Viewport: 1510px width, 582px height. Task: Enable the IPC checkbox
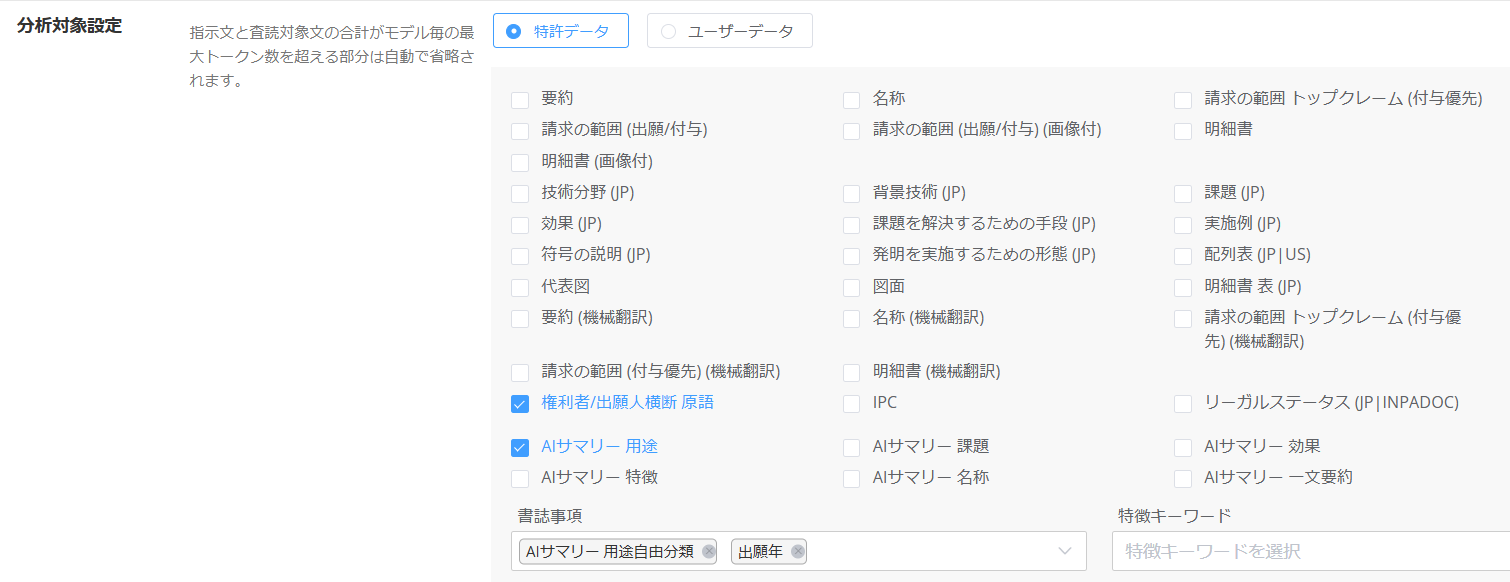pyautogui.click(x=851, y=404)
